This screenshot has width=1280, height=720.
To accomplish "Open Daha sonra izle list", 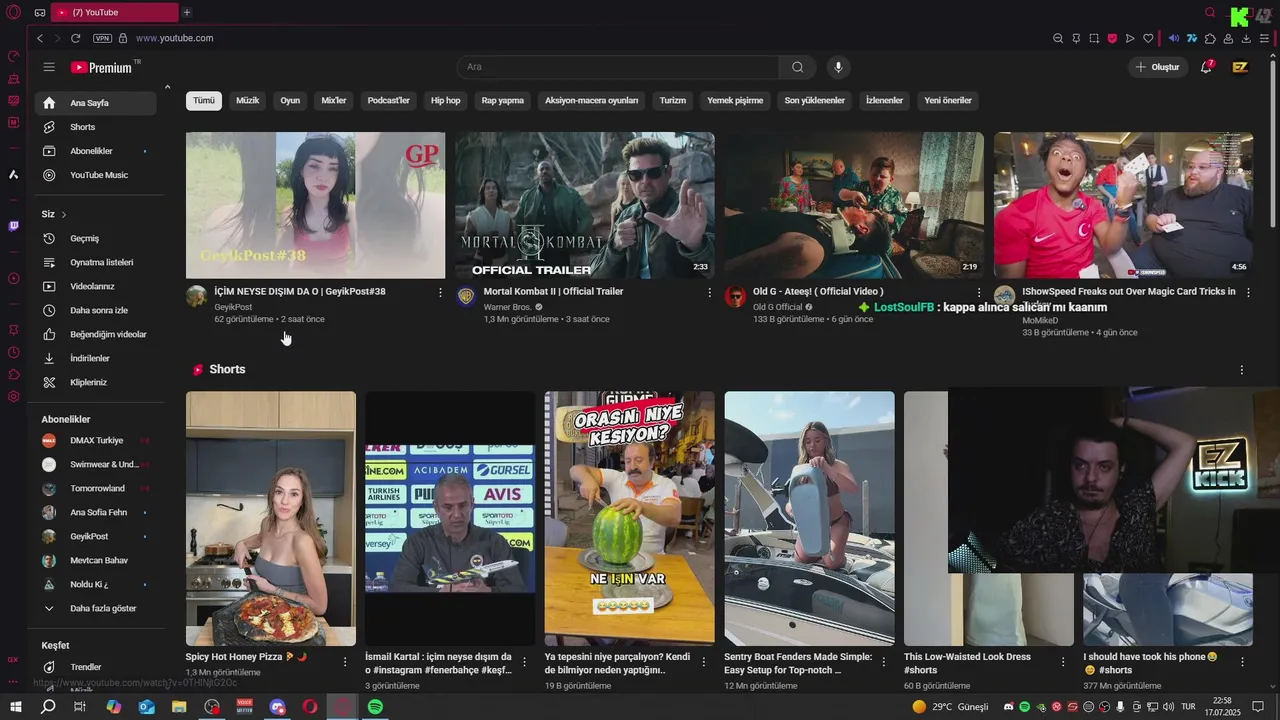I will (96, 310).
